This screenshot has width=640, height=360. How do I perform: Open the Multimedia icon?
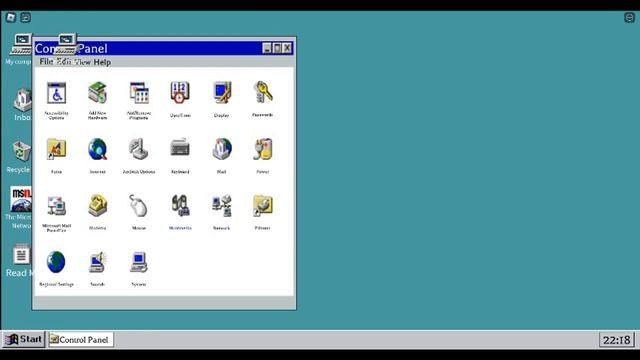180,205
